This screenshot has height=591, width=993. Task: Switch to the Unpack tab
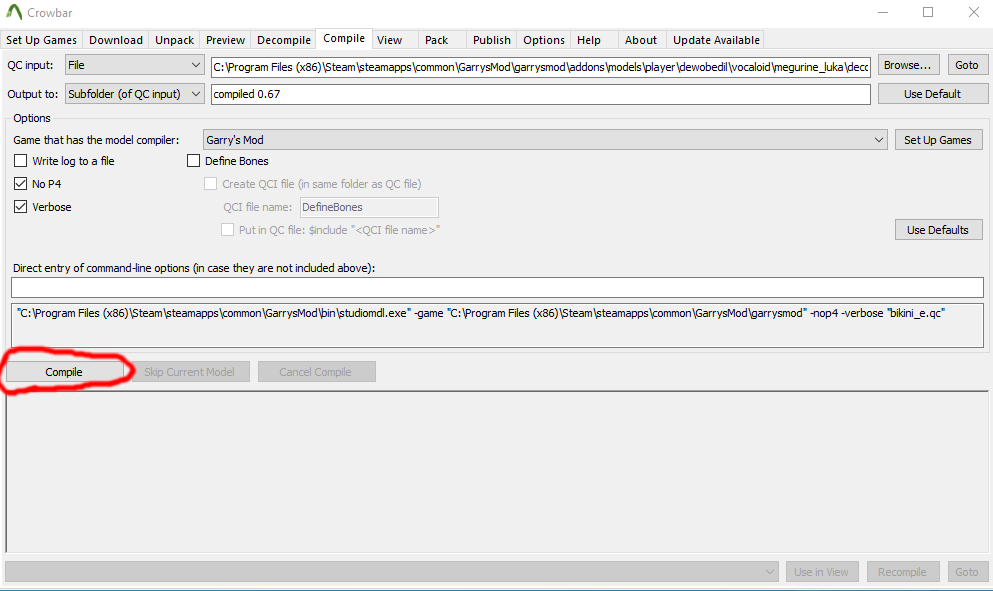pyautogui.click(x=174, y=40)
